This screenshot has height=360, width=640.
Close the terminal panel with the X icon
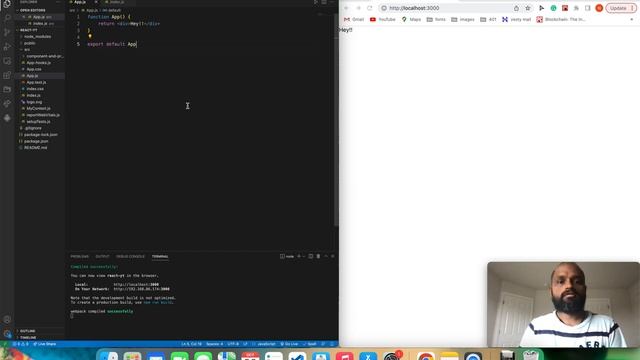[x=333, y=256]
